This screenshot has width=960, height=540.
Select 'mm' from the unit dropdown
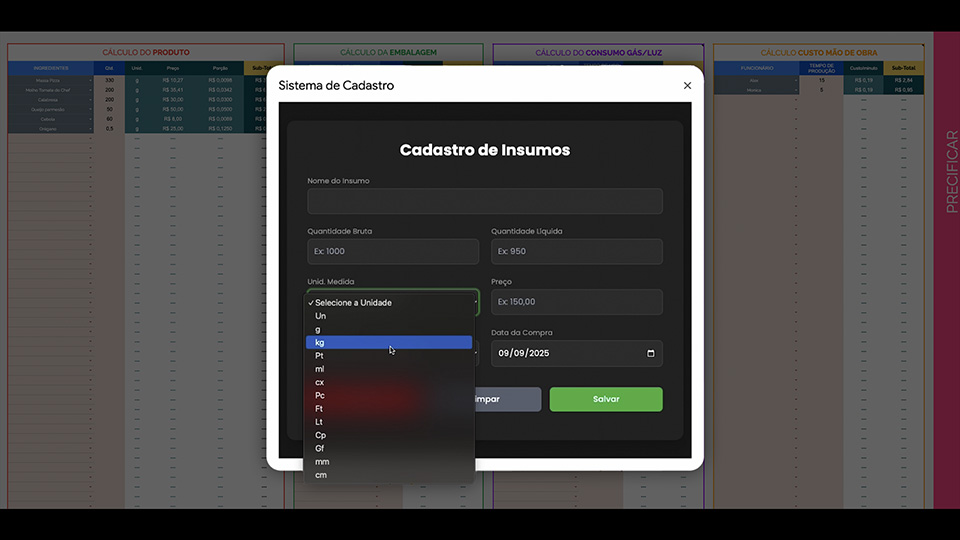(x=322, y=462)
